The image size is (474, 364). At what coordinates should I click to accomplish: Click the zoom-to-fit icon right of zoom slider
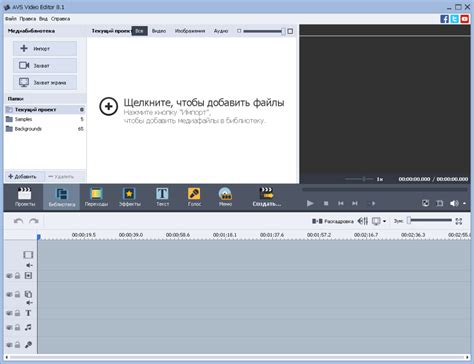click(459, 221)
